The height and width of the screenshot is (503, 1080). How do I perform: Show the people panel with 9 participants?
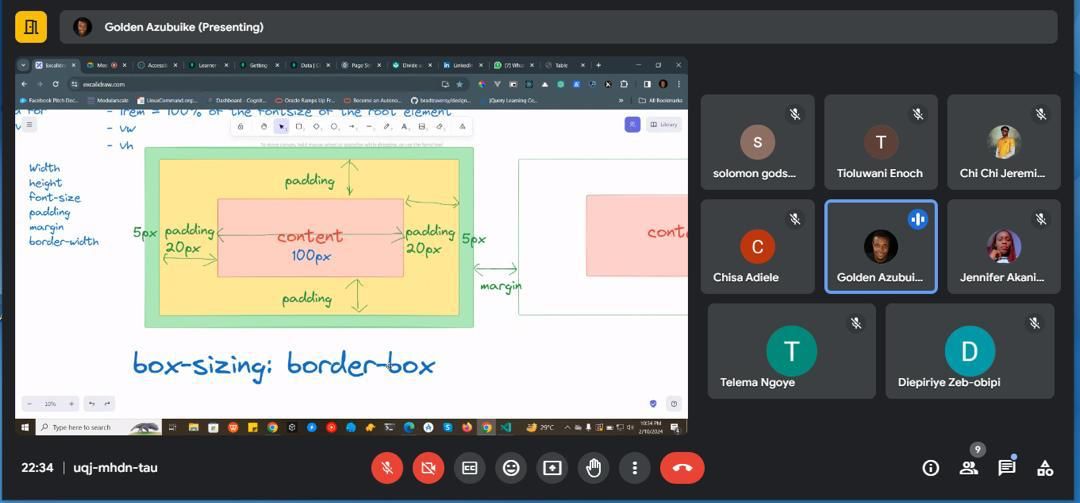tap(968, 468)
